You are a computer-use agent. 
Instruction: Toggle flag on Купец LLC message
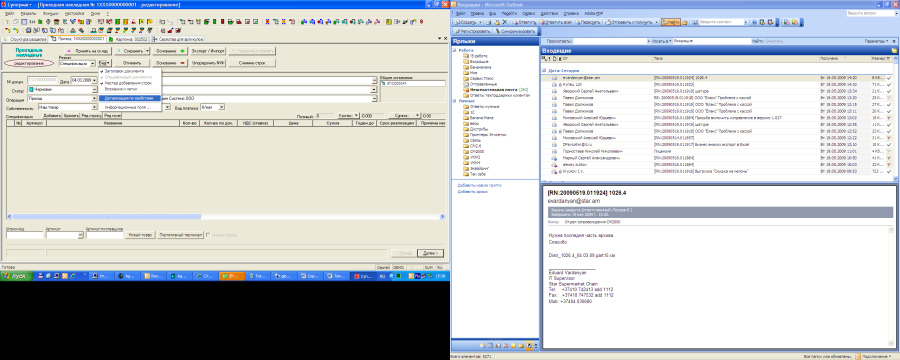click(x=889, y=84)
